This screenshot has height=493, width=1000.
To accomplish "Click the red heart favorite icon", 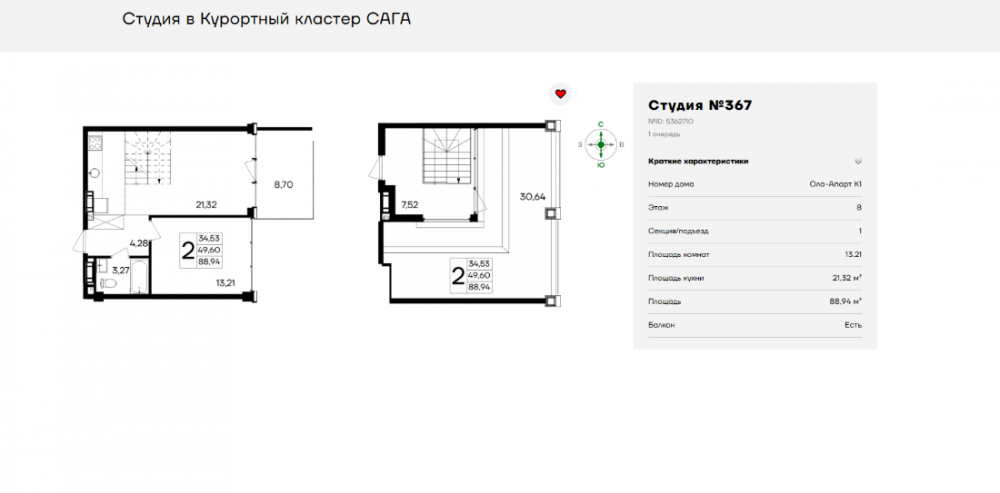I will (561, 93).
